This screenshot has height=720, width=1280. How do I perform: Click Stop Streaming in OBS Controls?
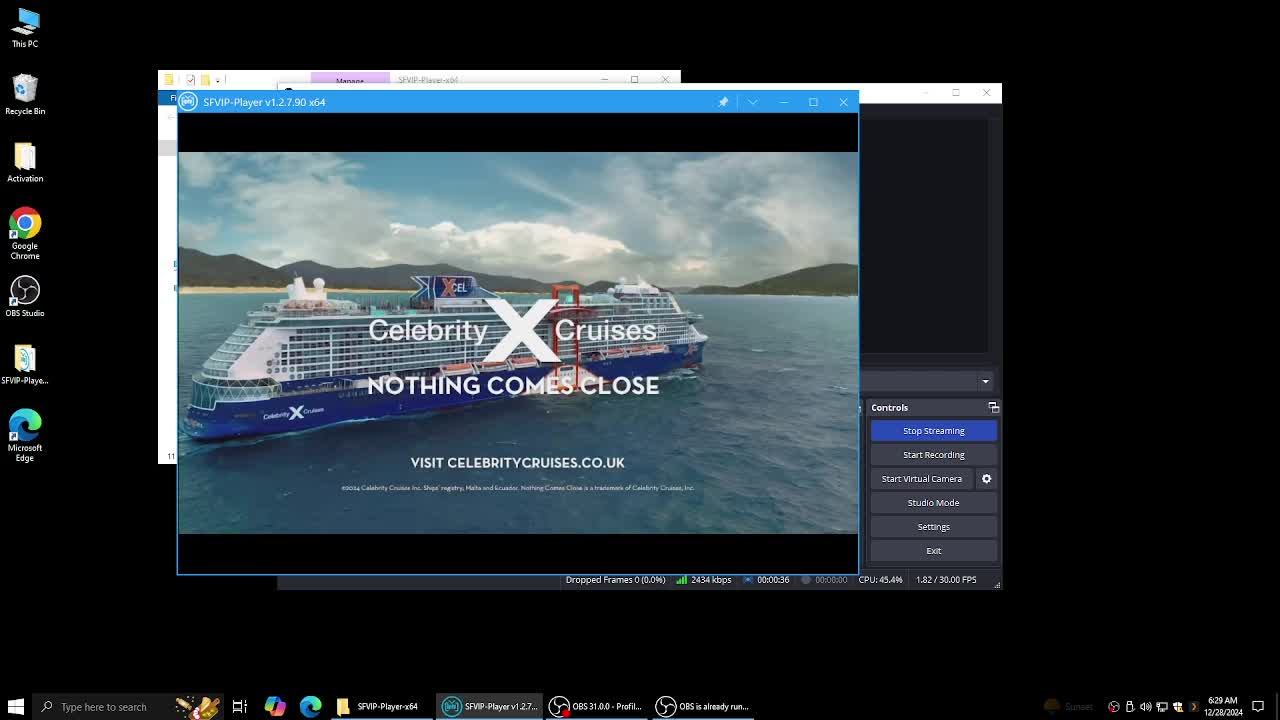[933, 431]
